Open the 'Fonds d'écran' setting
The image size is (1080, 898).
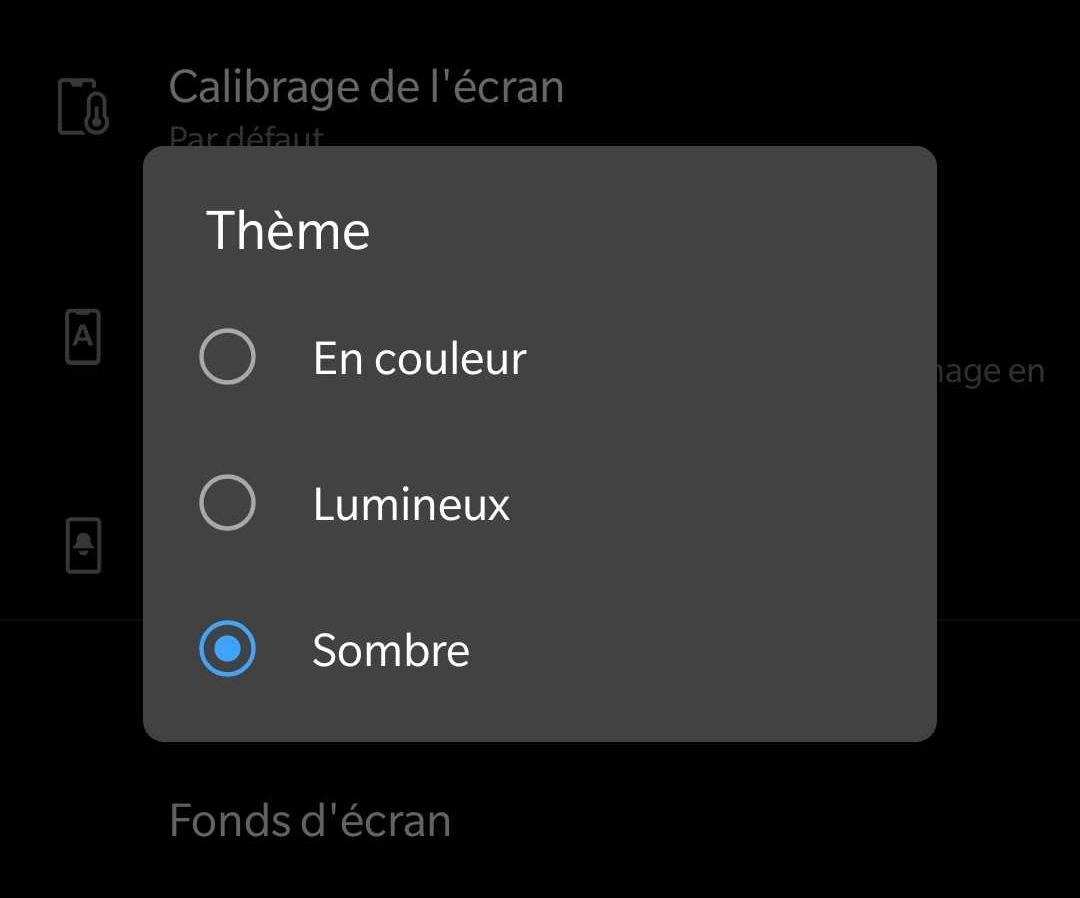click(310, 820)
